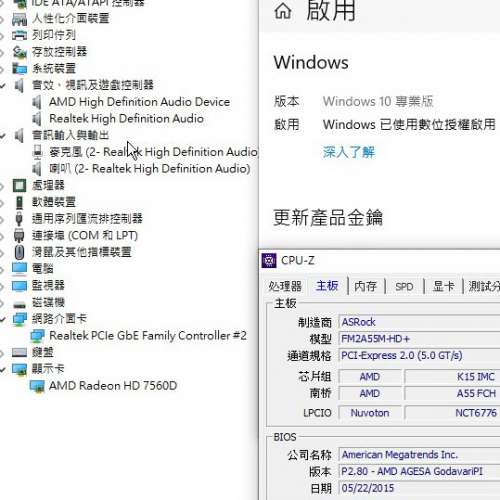This screenshot has width=500, height=500.
Task: Collapse the 網路介面卡 category
Action: [x=3, y=319]
